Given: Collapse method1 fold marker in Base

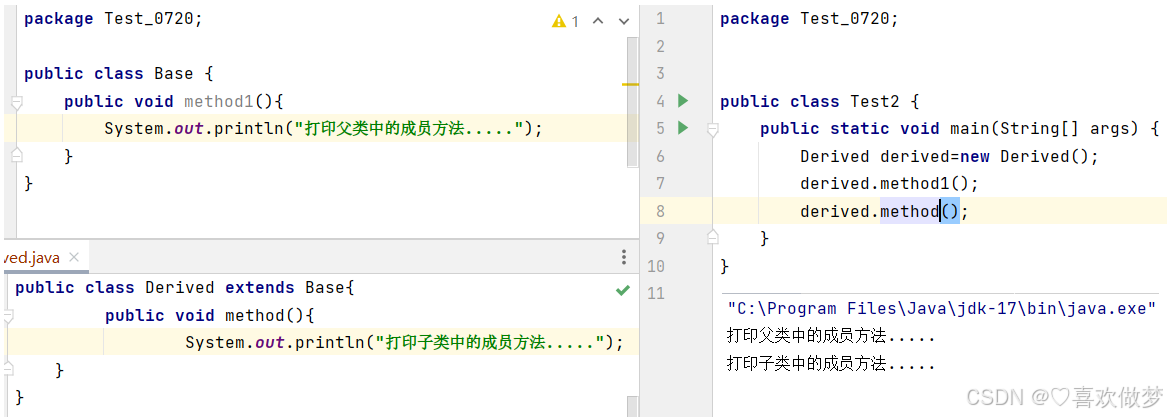Looking at the screenshot, I should 16,101.
